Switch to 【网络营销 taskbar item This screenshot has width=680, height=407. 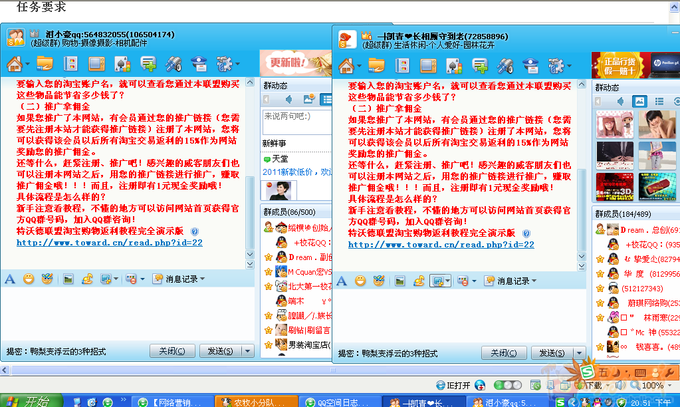pos(173,402)
